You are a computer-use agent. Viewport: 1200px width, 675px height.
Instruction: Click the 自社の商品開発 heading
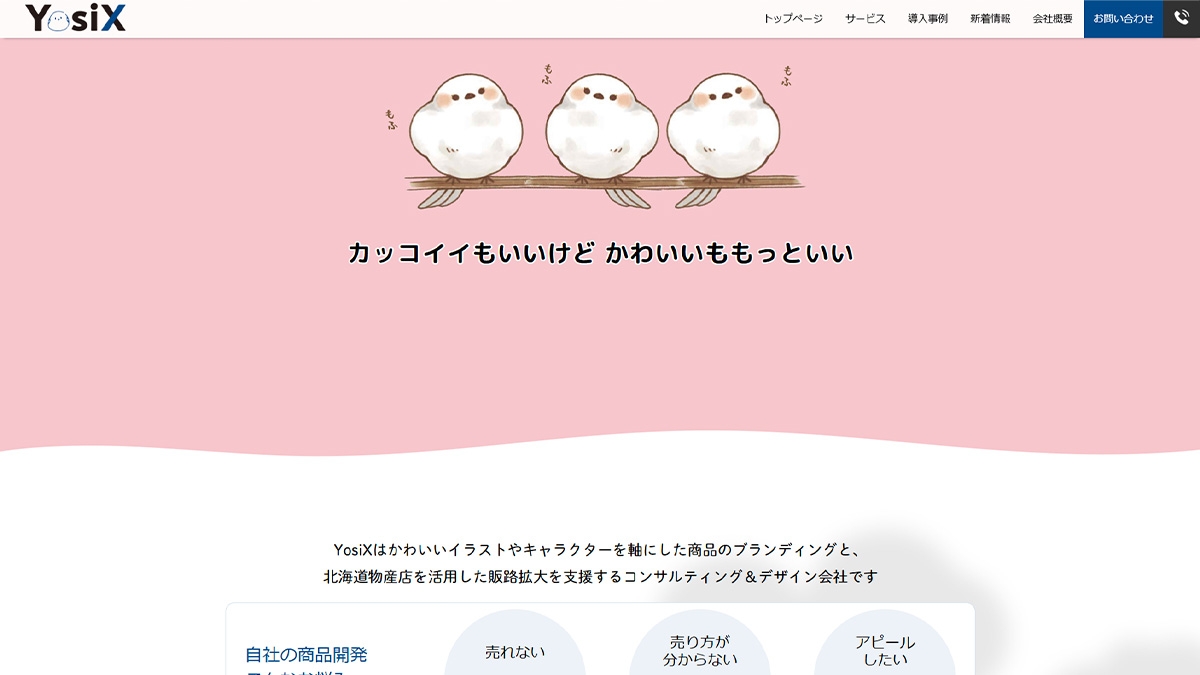306,655
